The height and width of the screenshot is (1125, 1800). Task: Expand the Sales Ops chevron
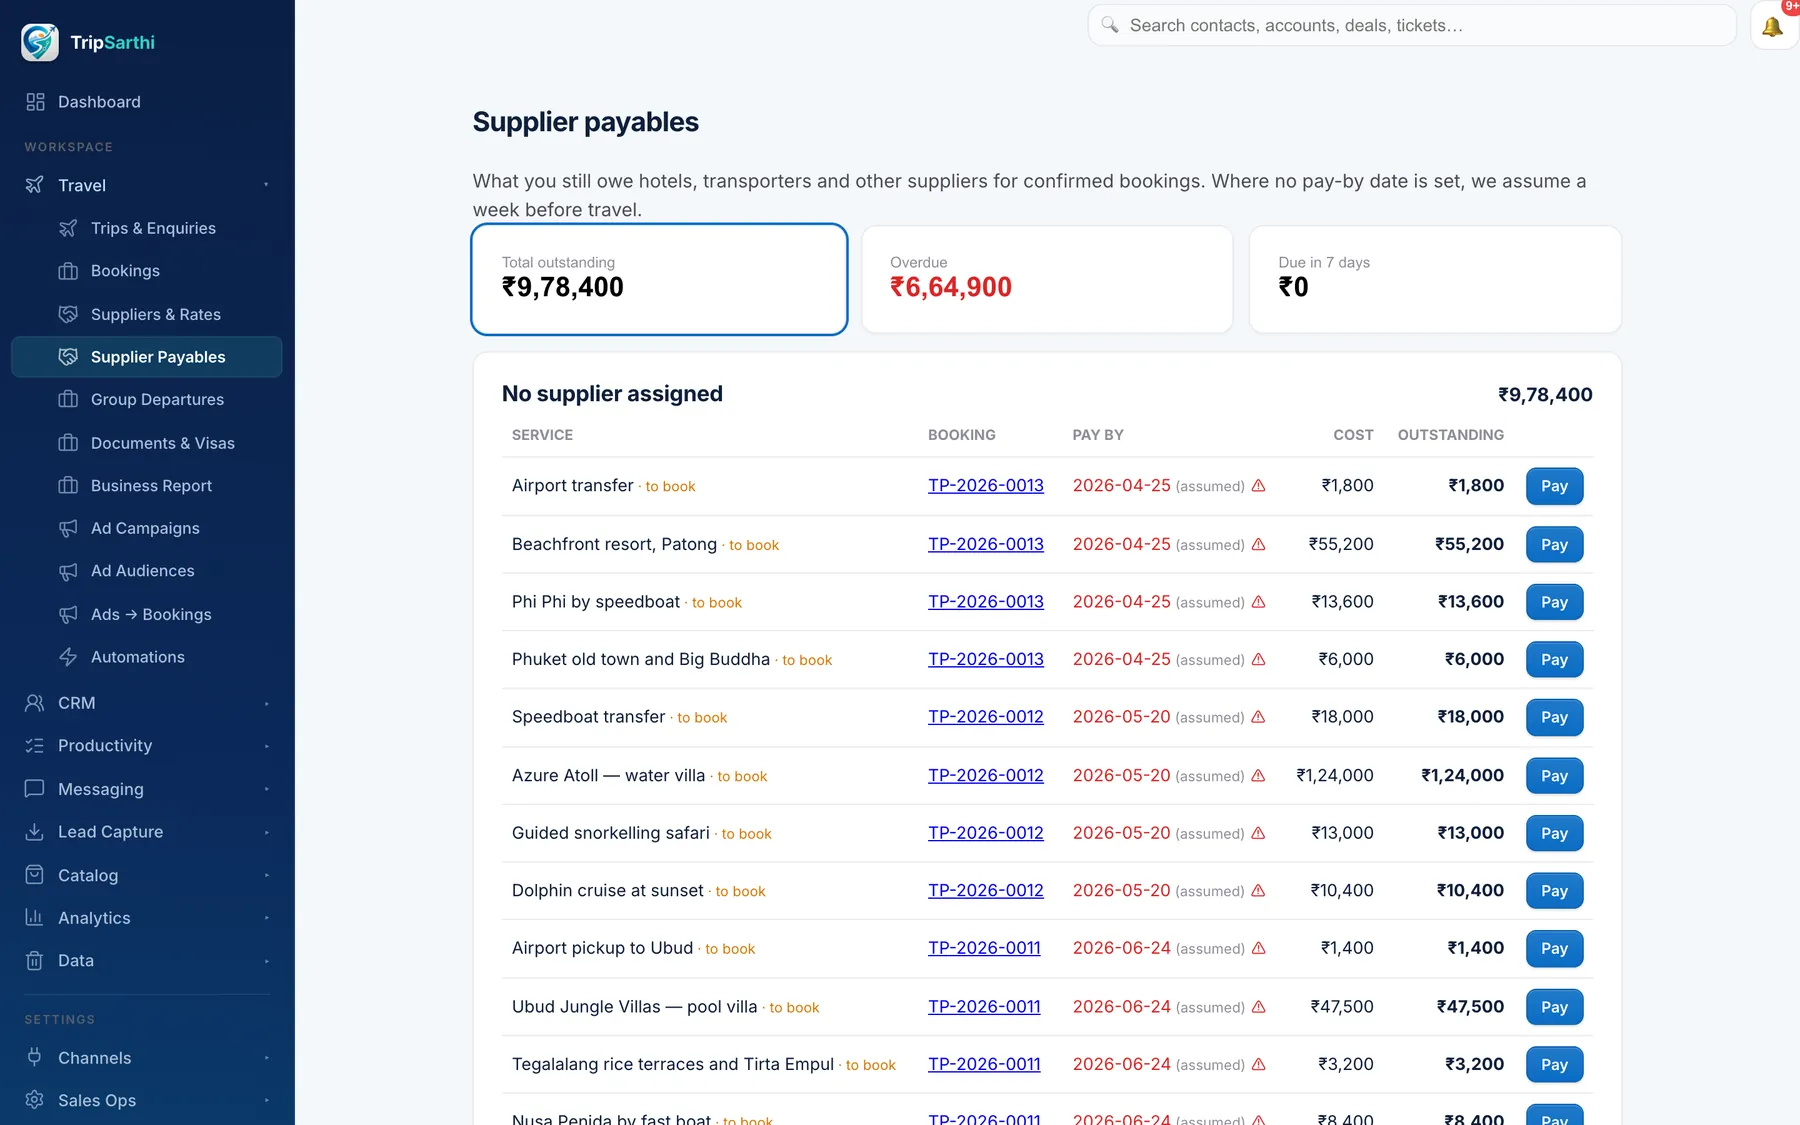tap(266, 1100)
